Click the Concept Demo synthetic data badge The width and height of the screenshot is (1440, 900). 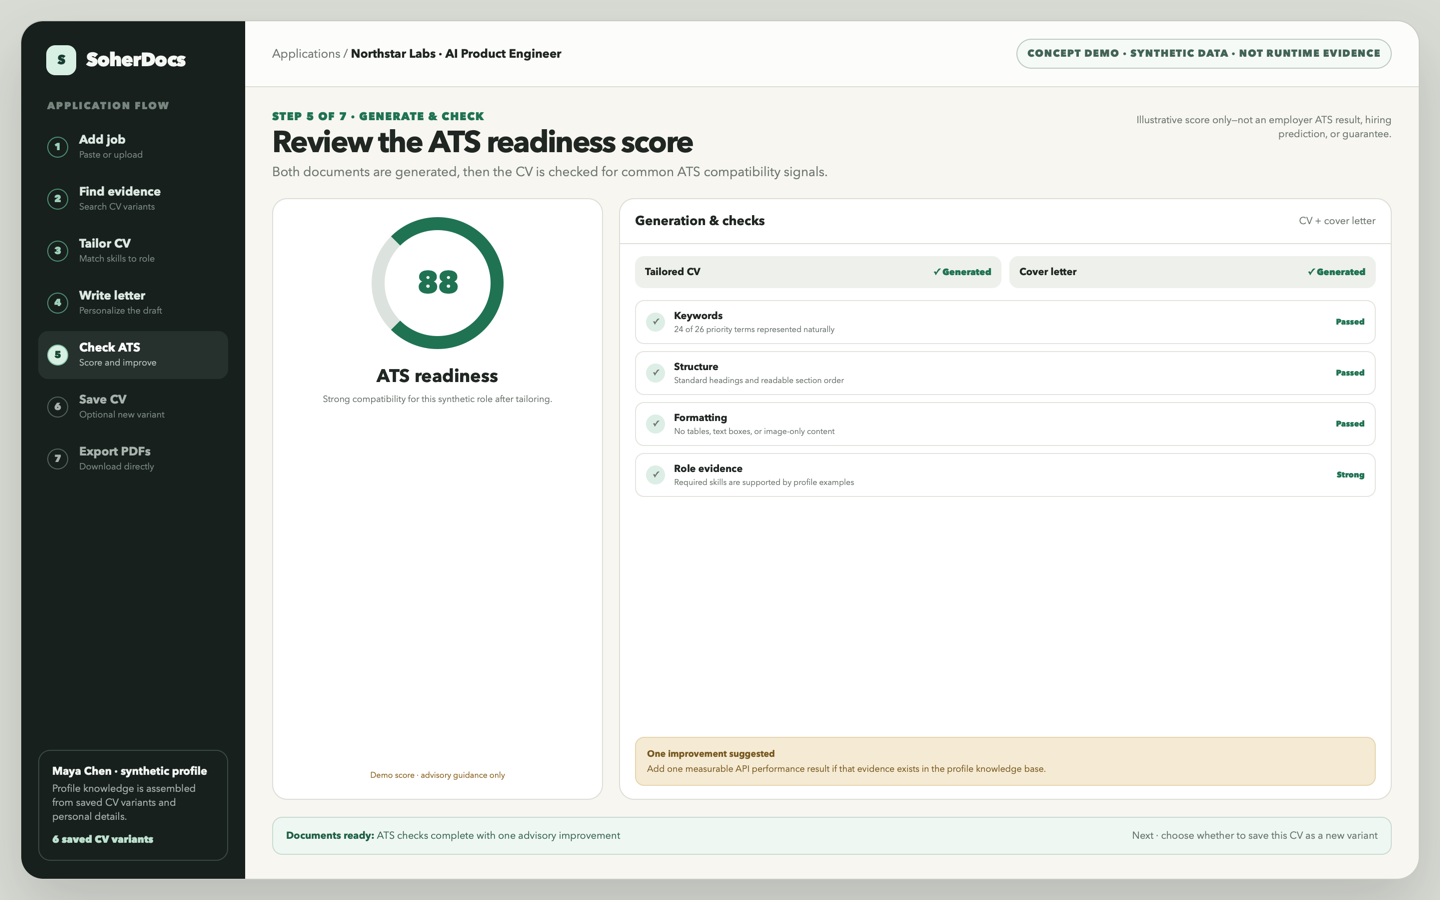coord(1204,54)
